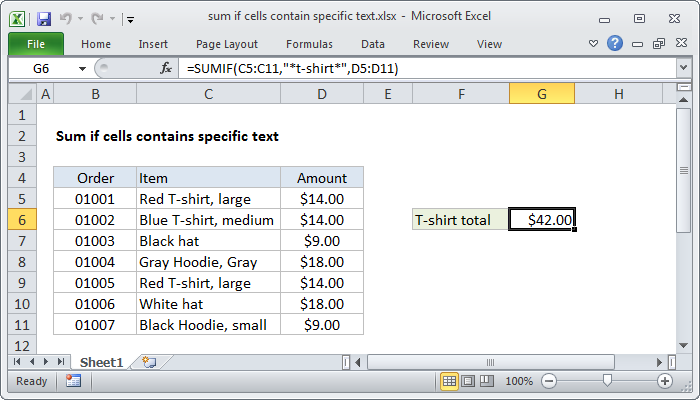Expand the formula bar
This screenshot has height=400, width=700.
(x=684, y=67)
